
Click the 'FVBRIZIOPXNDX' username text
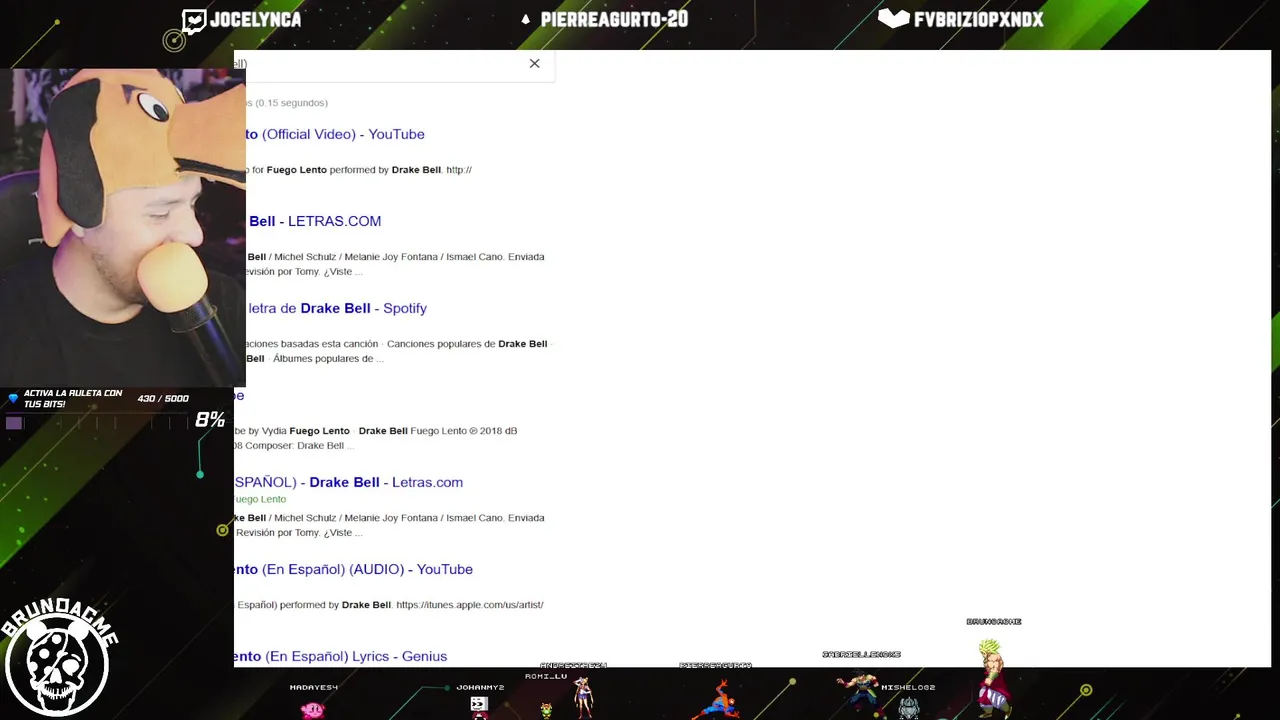(979, 19)
